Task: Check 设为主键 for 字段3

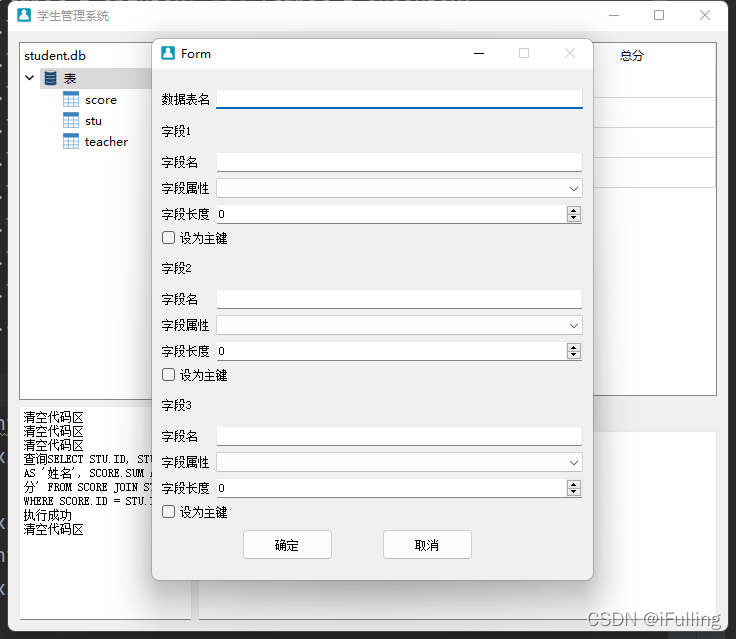Action: pos(169,512)
